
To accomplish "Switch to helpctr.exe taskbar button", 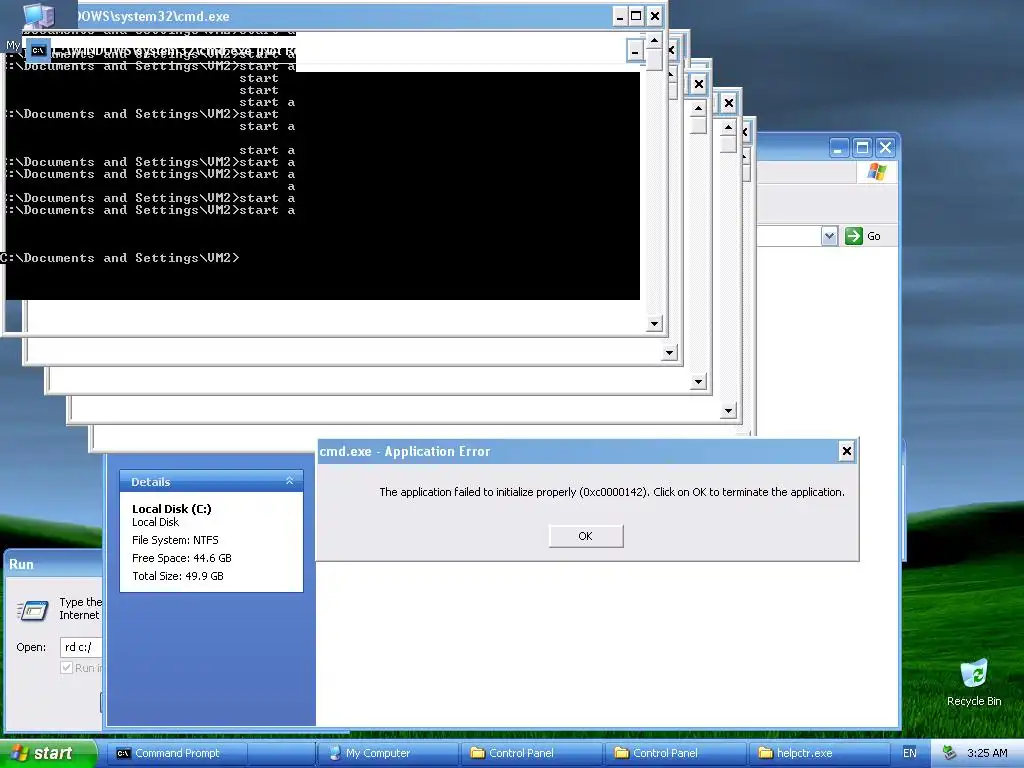I will coord(818,753).
